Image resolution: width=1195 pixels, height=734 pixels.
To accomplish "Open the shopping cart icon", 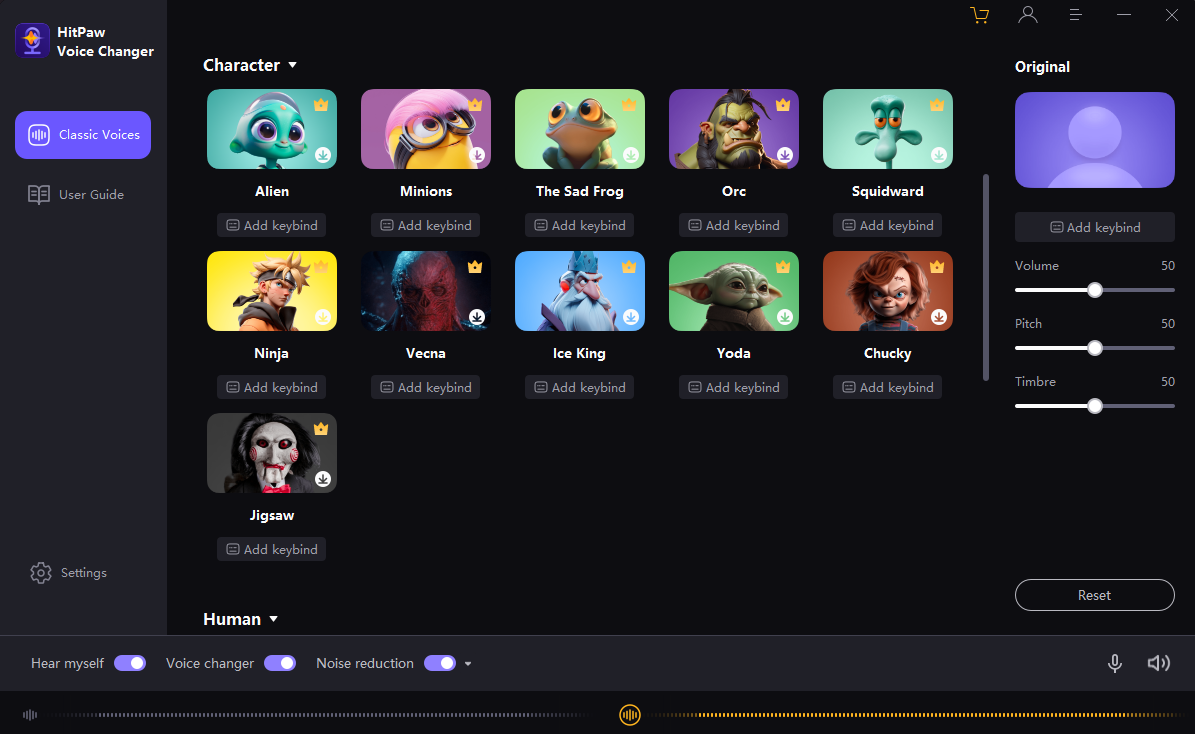I will 979,15.
